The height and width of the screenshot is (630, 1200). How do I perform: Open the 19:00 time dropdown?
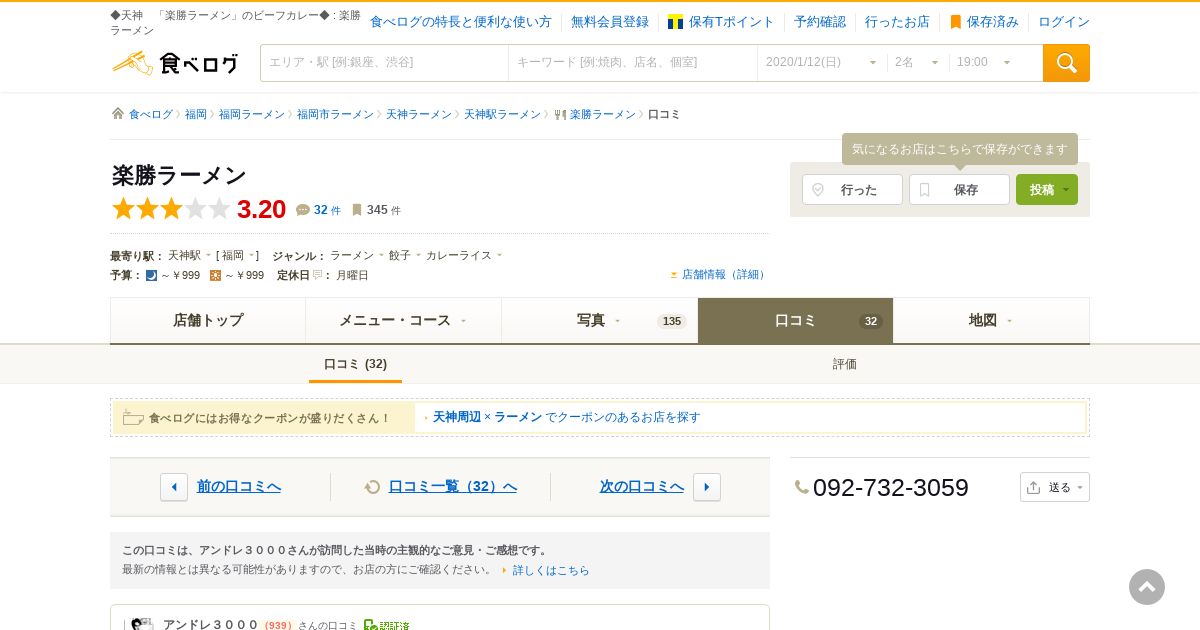click(985, 63)
